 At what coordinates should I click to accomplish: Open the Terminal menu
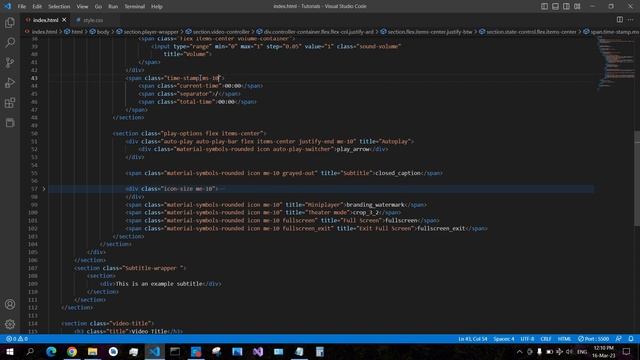click(134, 6)
